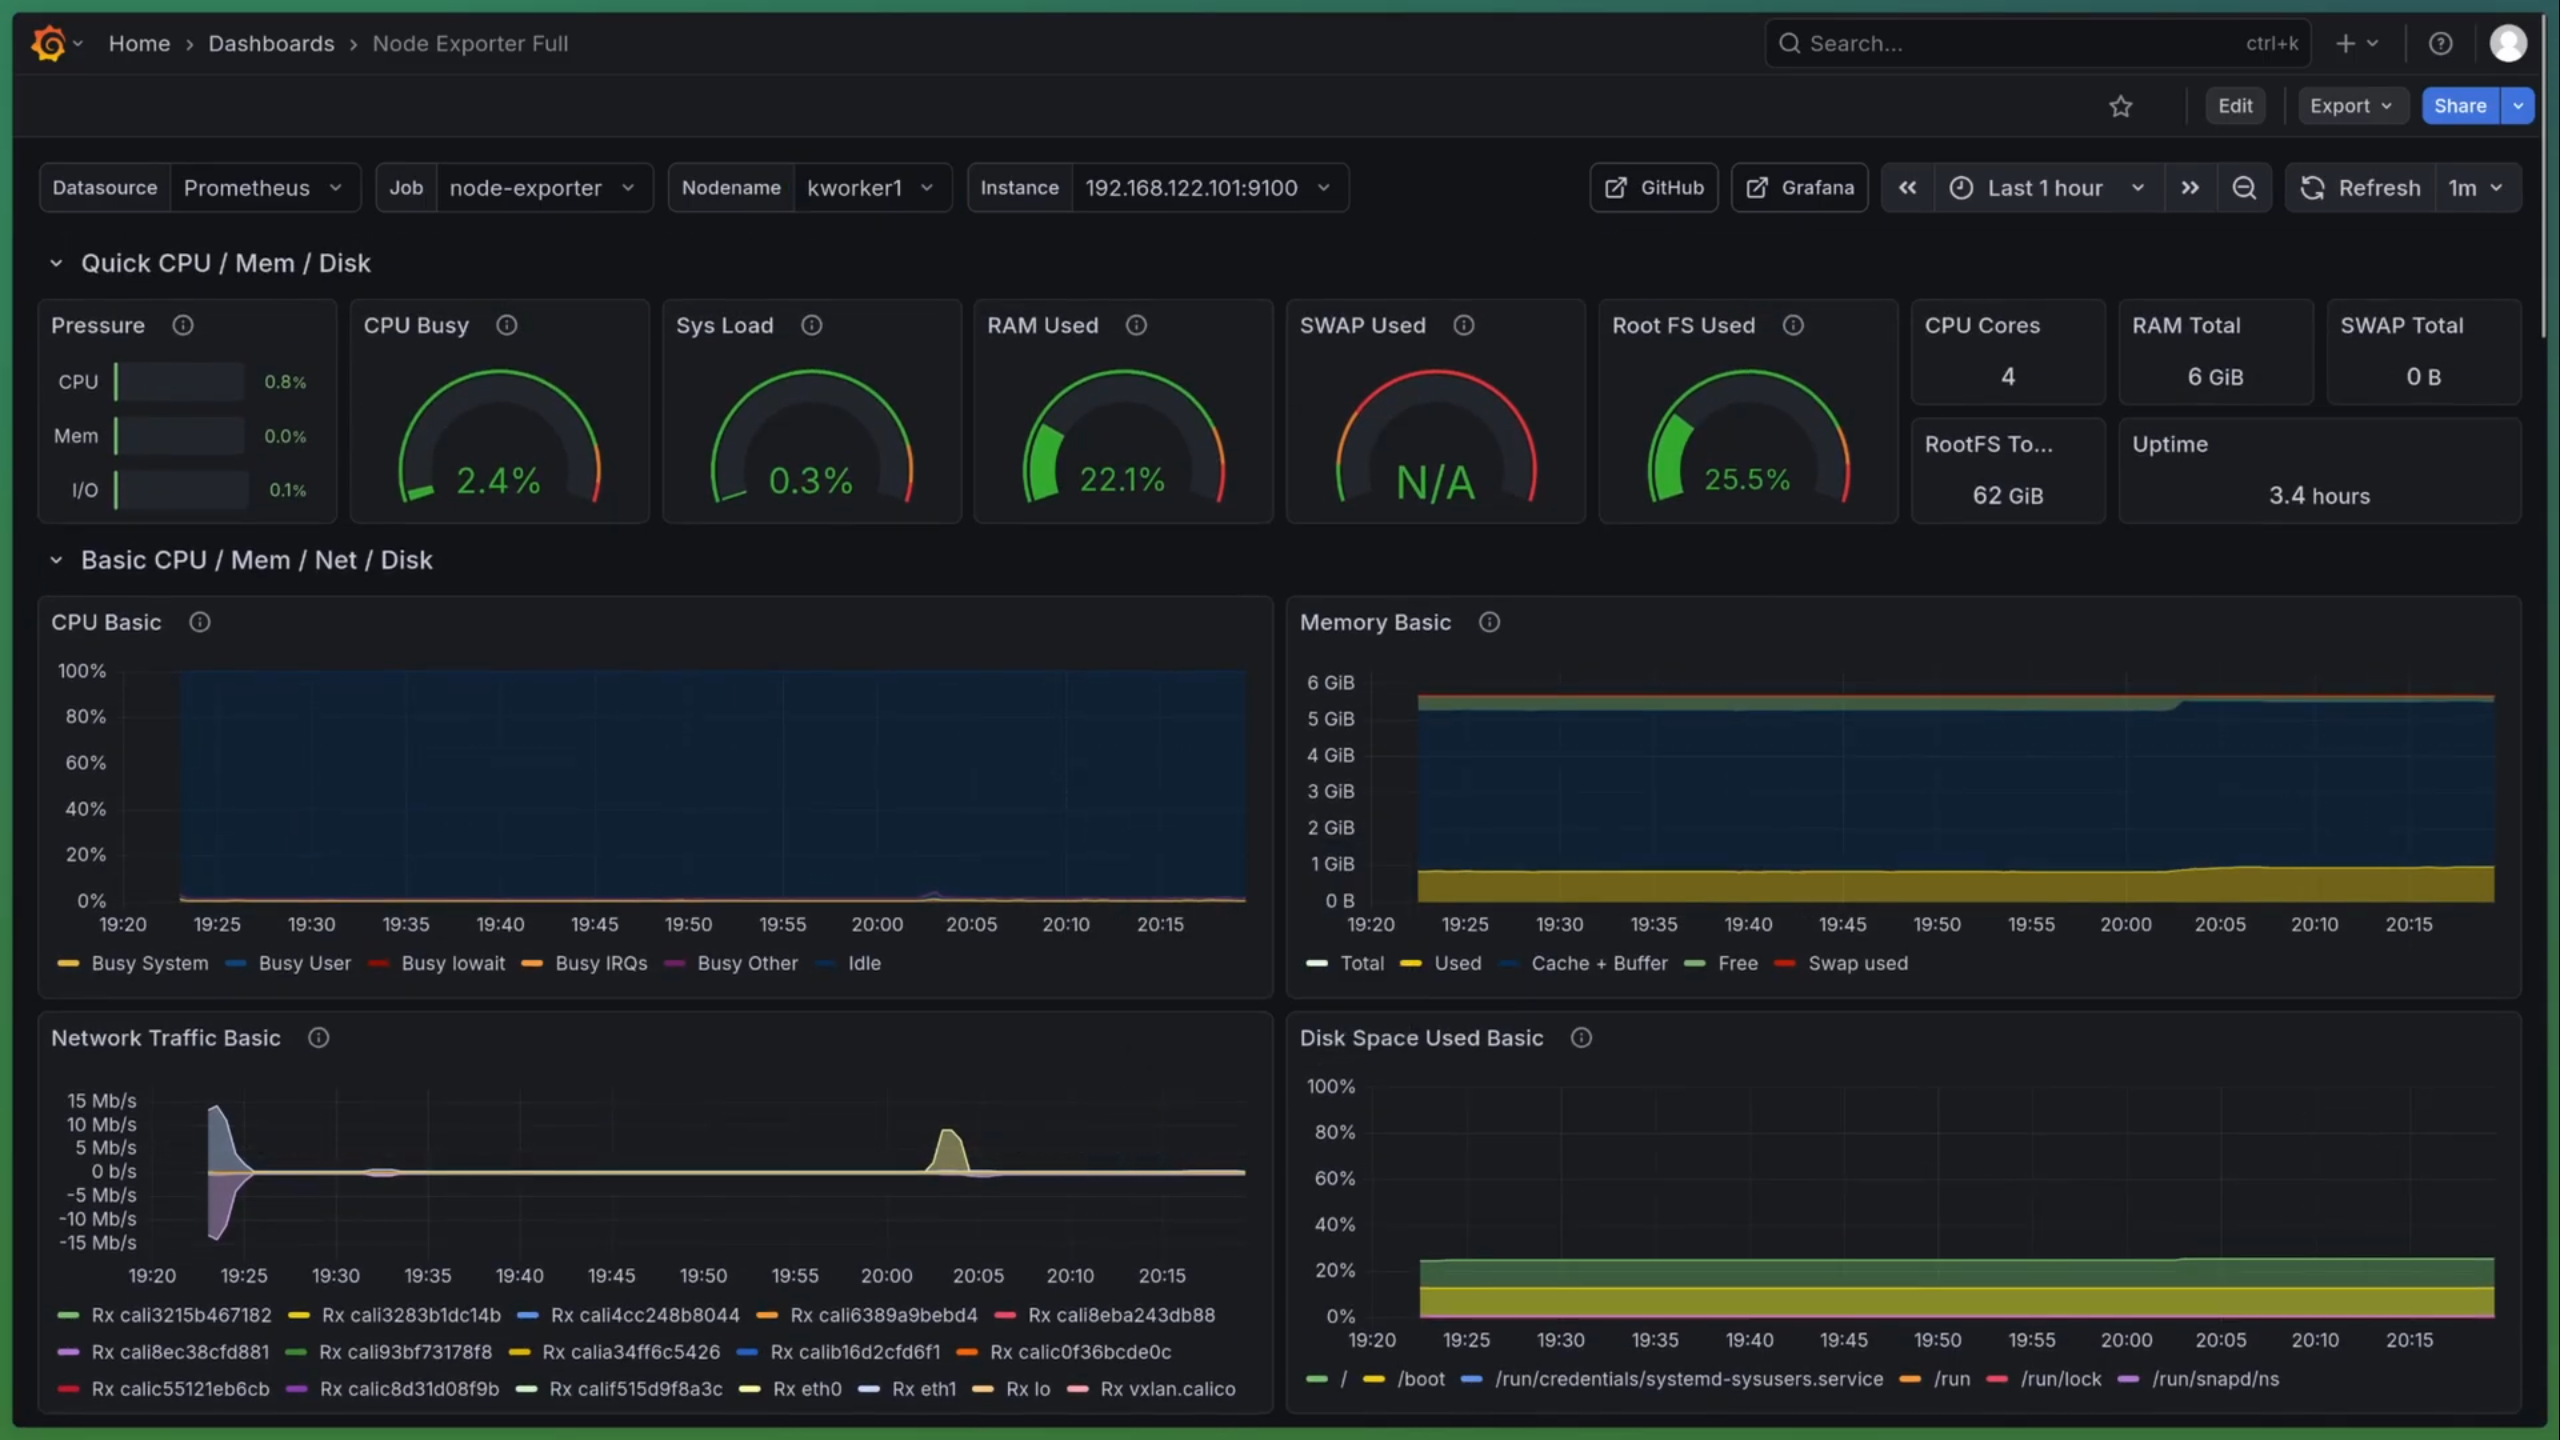Shift time range backward with double-left arrows
This screenshot has height=1440, width=2560.
(x=1907, y=188)
